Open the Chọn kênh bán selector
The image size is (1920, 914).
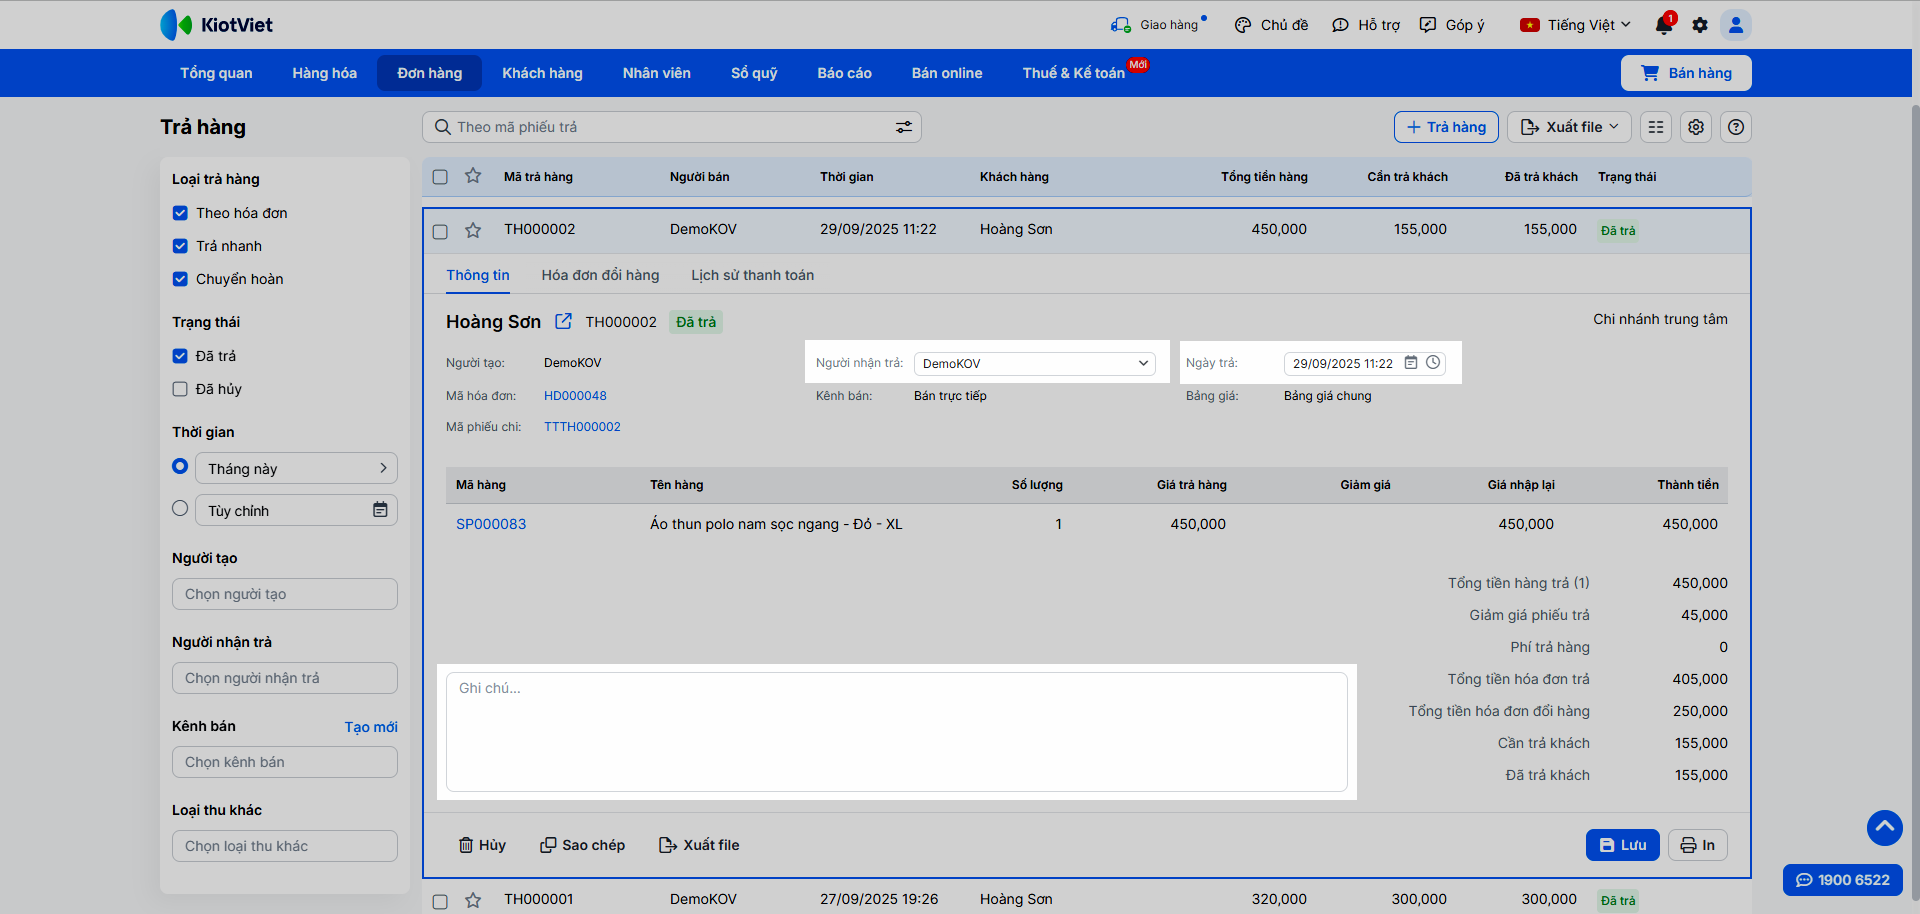(285, 762)
